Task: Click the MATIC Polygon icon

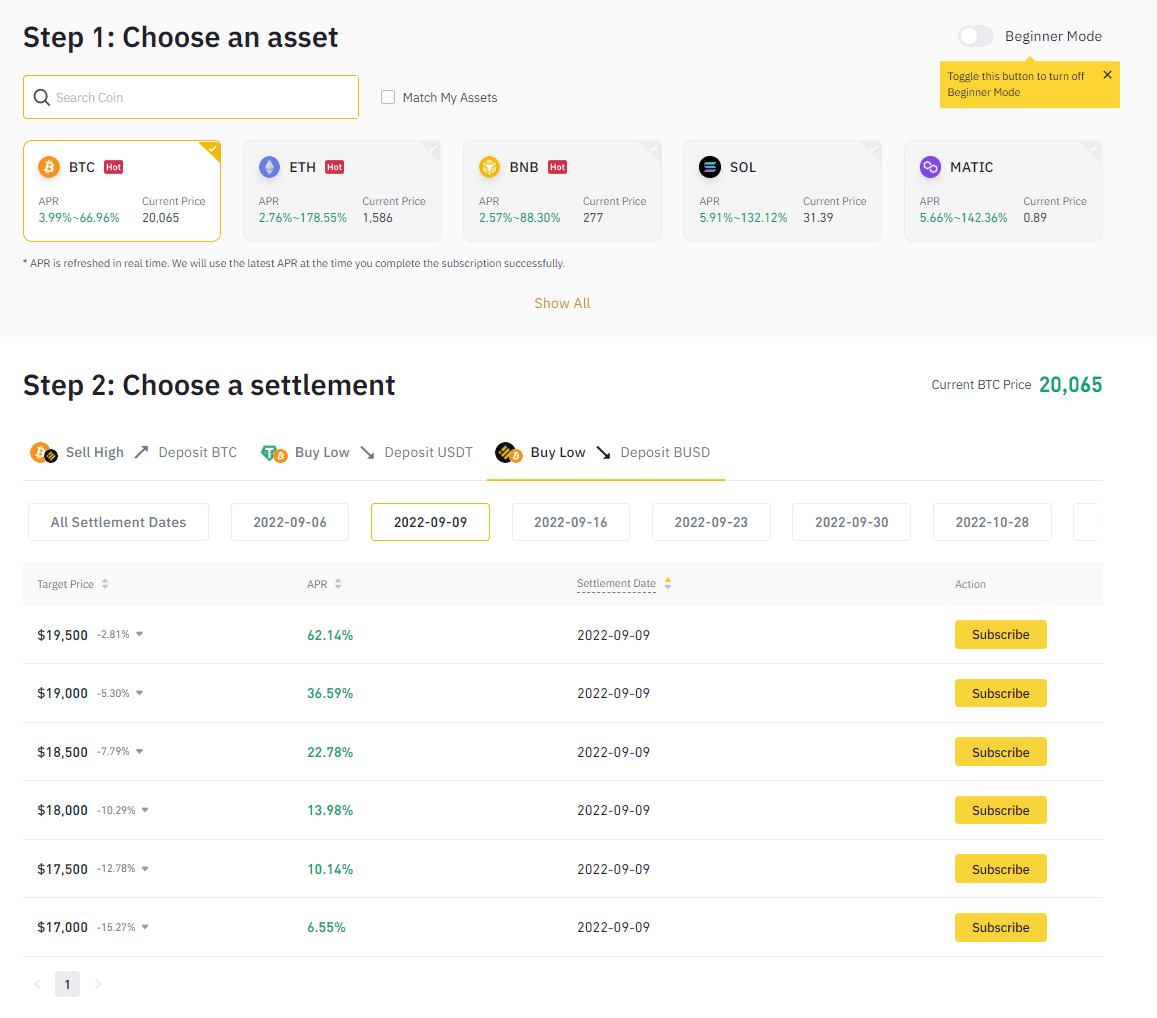Action: pos(930,167)
